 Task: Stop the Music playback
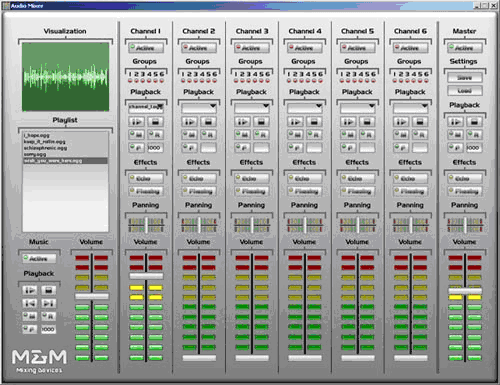tap(49, 290)
